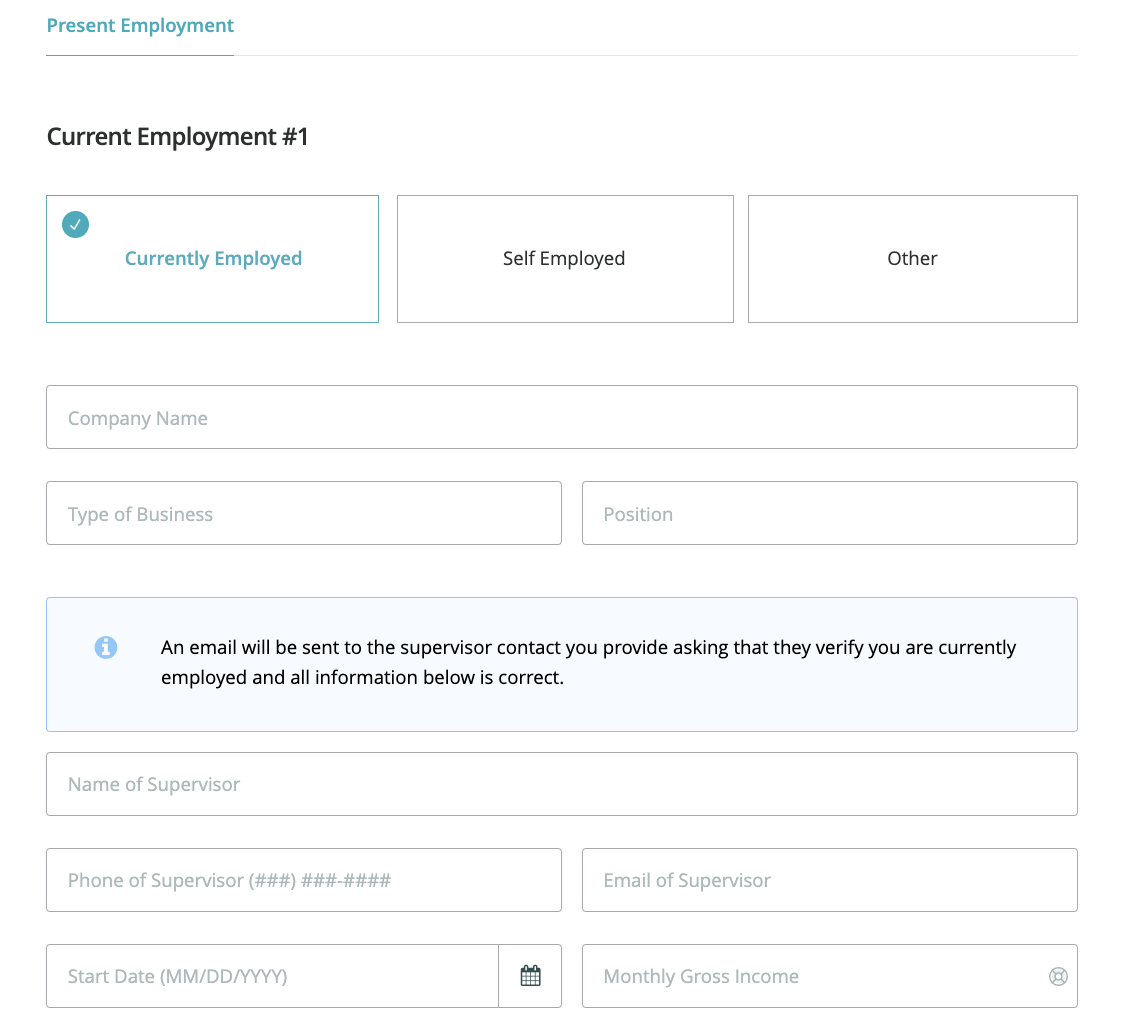Focus the Company Name field
The width and height of the screenshot is (1124, 1026).
pyautogui.click(x=561, y=417)
